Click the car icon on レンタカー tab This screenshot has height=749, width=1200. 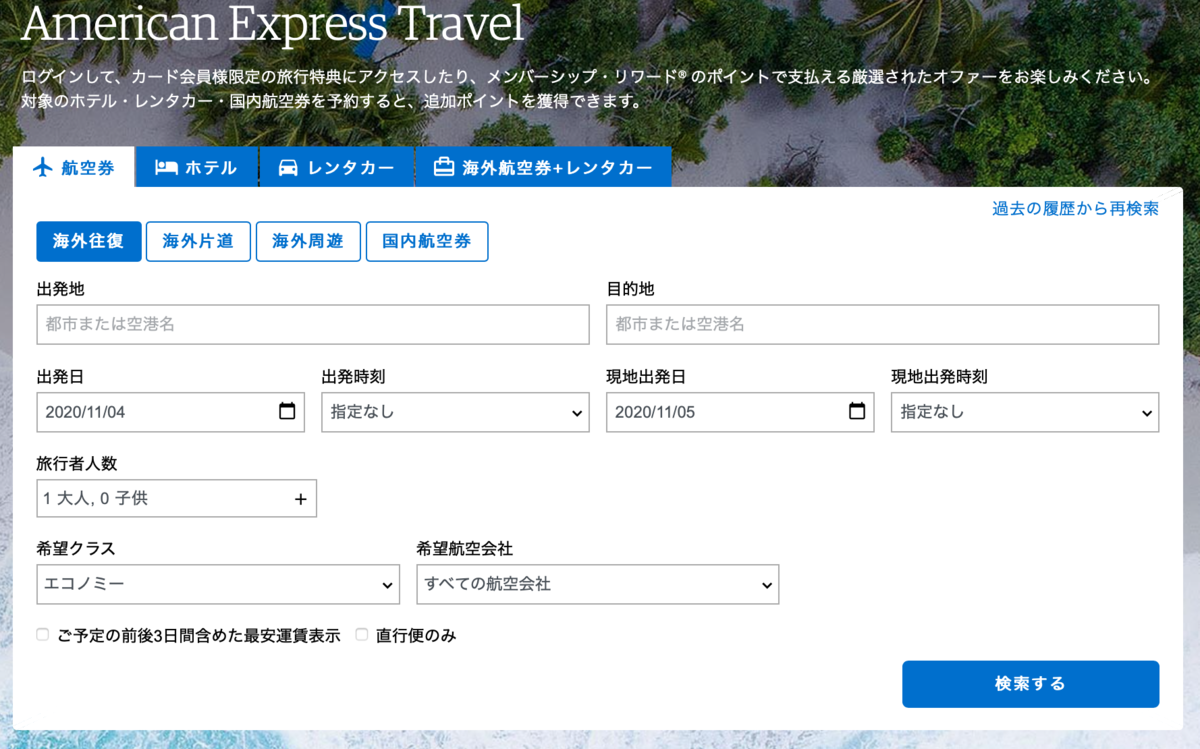[x=288, y=168]
